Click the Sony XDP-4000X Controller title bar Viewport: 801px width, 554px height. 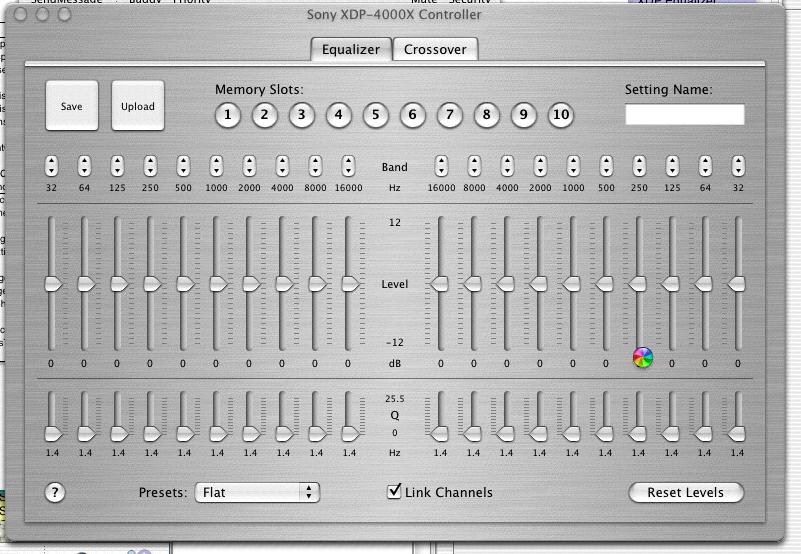pos(394,14)
